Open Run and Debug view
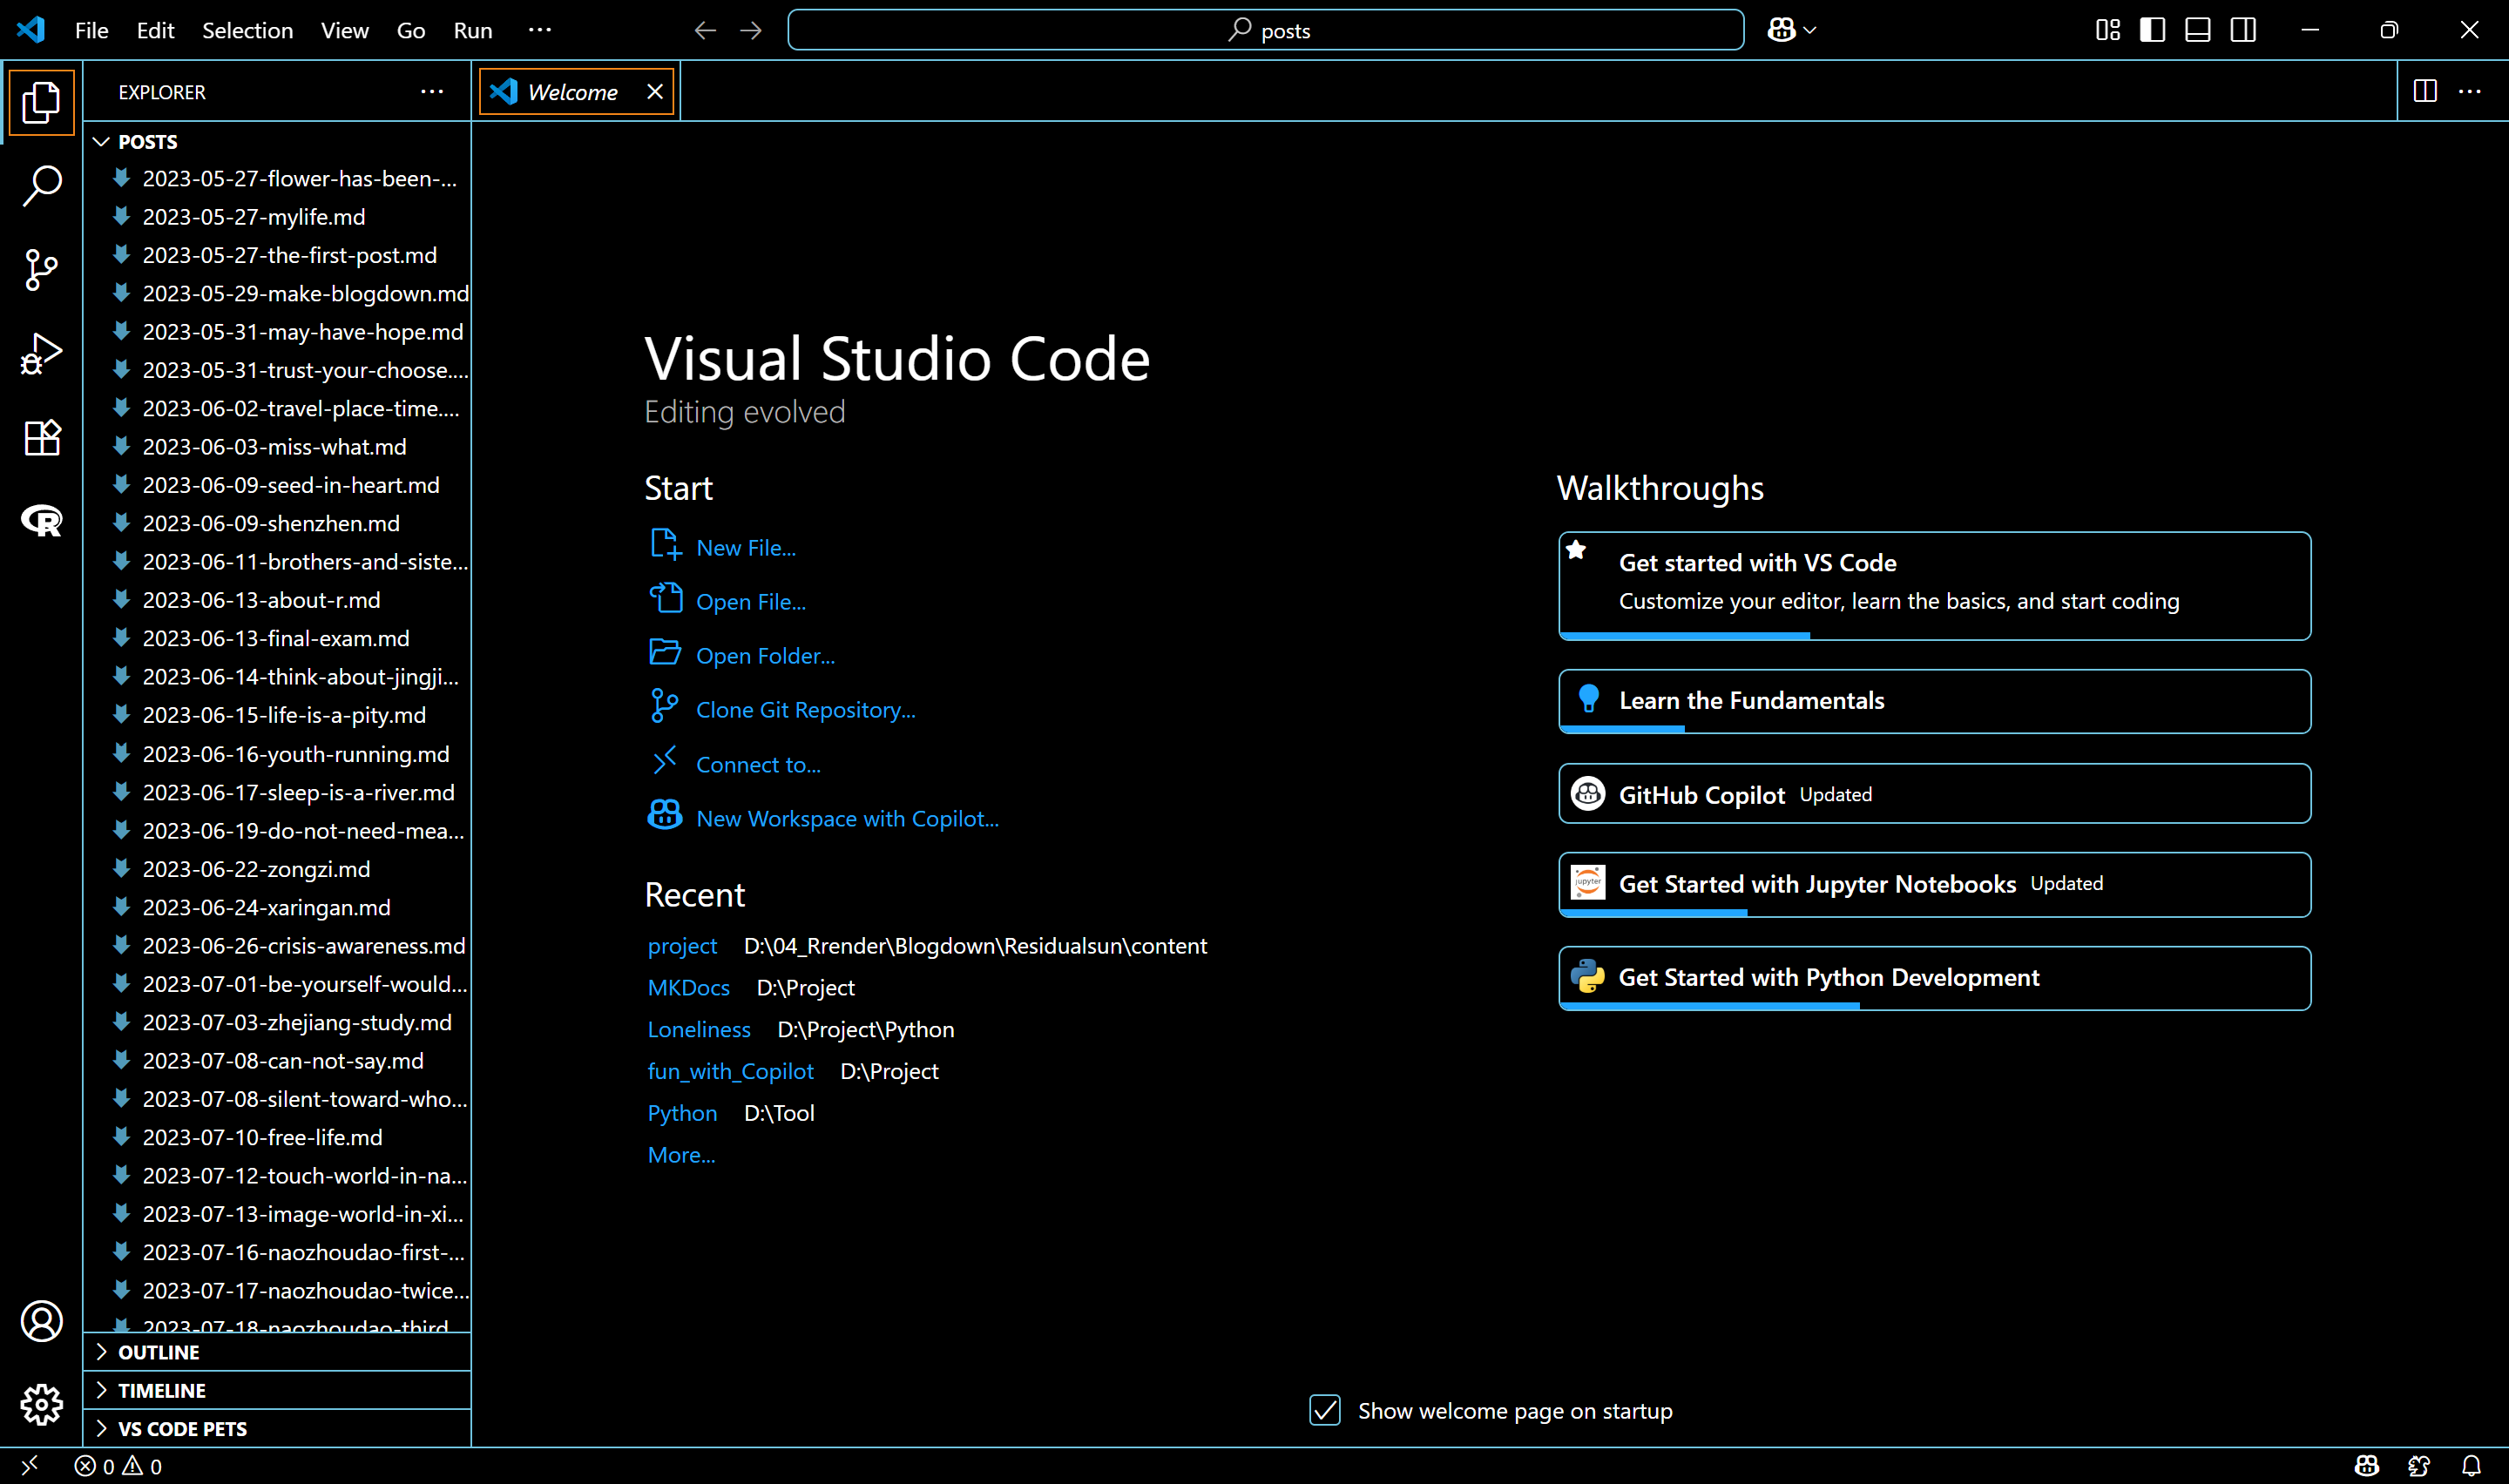This screenshot has width=2509, height=1484. coord(41,354)
